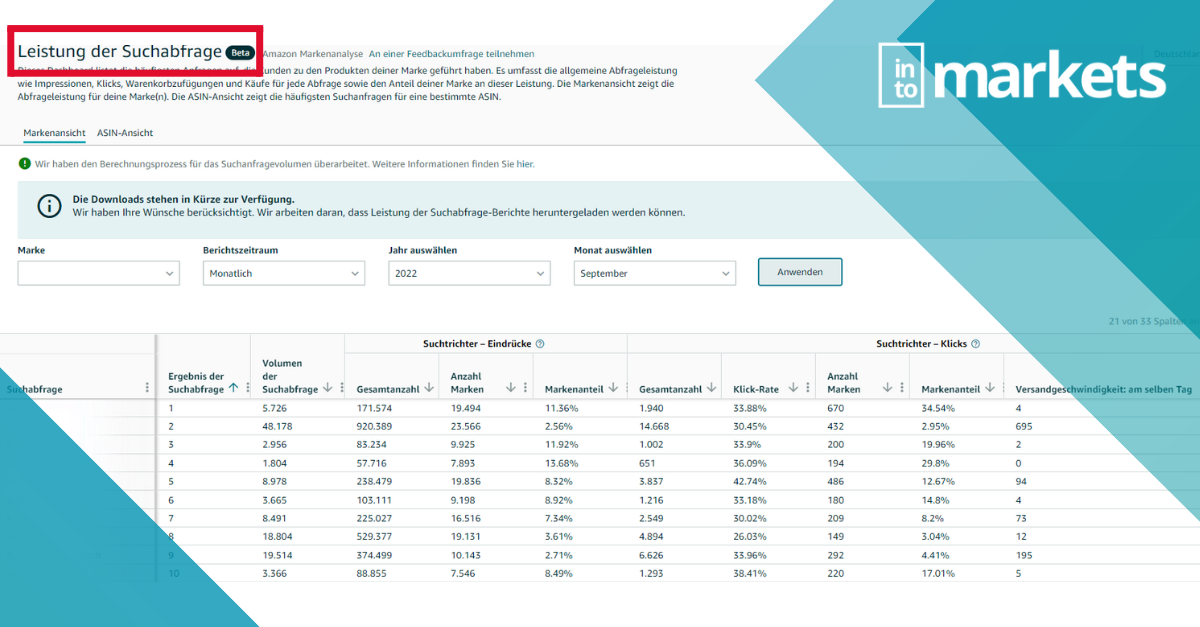This screenshot has width=1200, height=627.
Task: Click the info icon in the Downloads banner
Action: click(49, 206)
